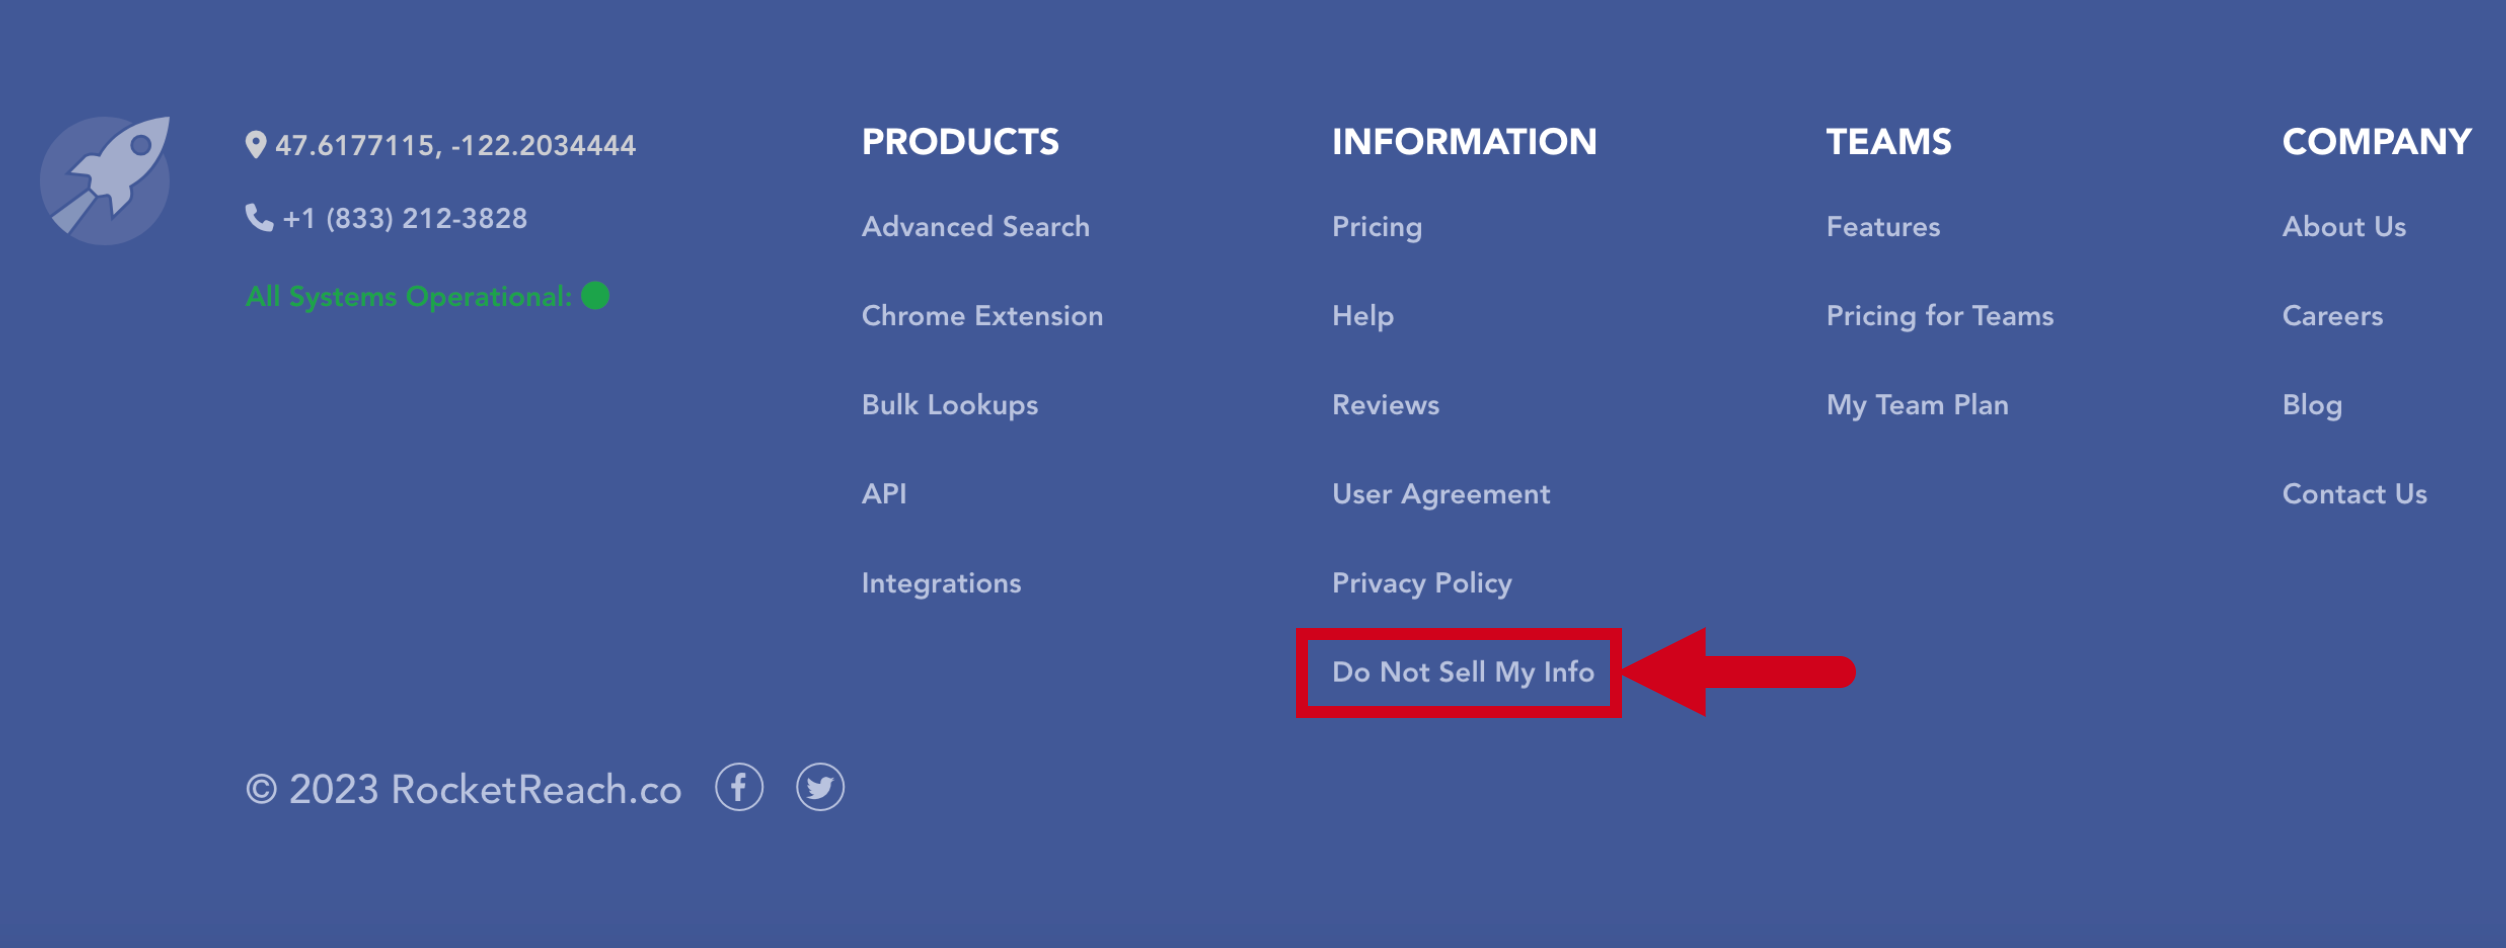View Integrations

click(x=941, y=582)
